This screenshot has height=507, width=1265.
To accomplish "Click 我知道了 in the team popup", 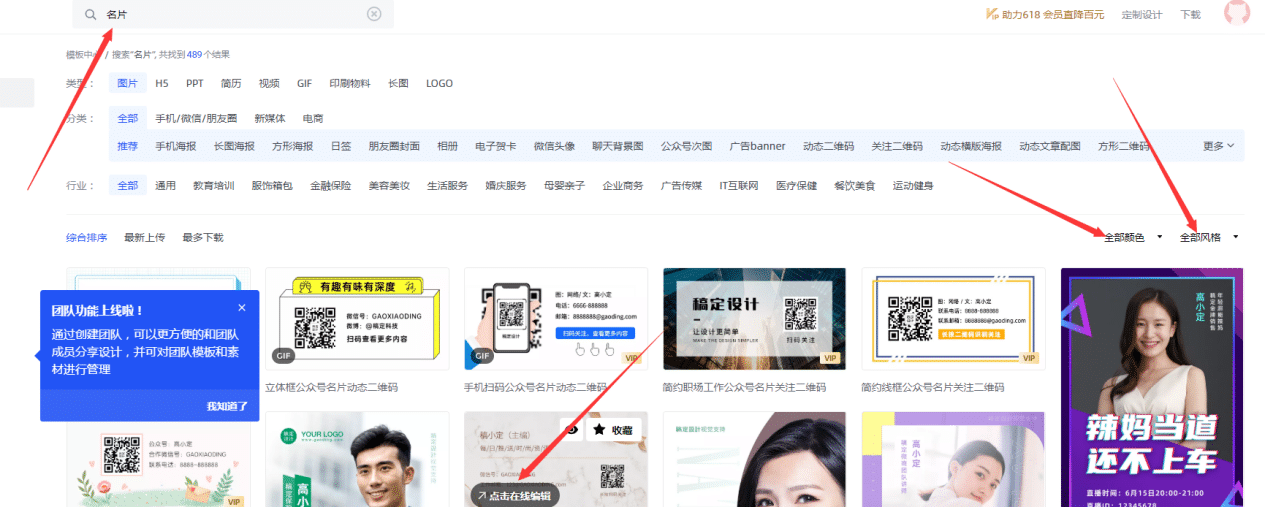I will (227, 406).
